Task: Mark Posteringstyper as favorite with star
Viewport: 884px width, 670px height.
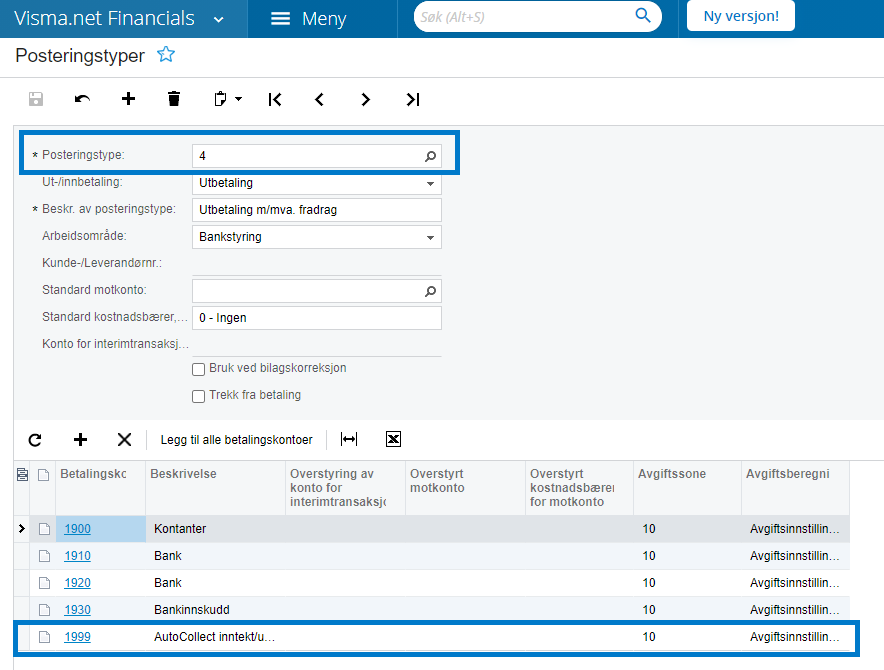Action: (166, 55)
